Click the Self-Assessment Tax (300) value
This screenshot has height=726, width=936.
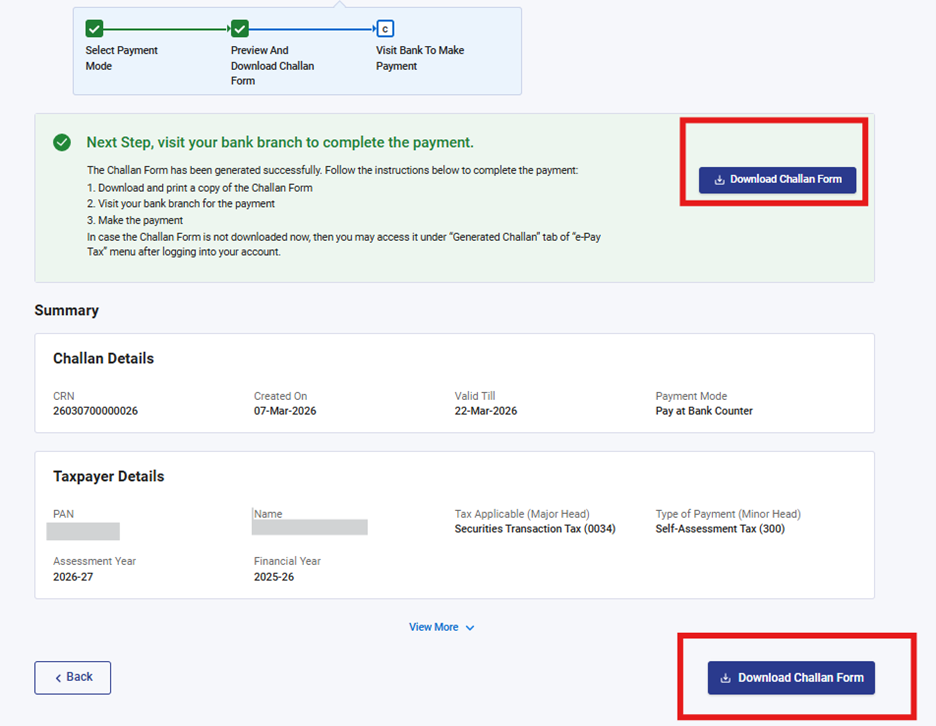[x=720, y=529]
